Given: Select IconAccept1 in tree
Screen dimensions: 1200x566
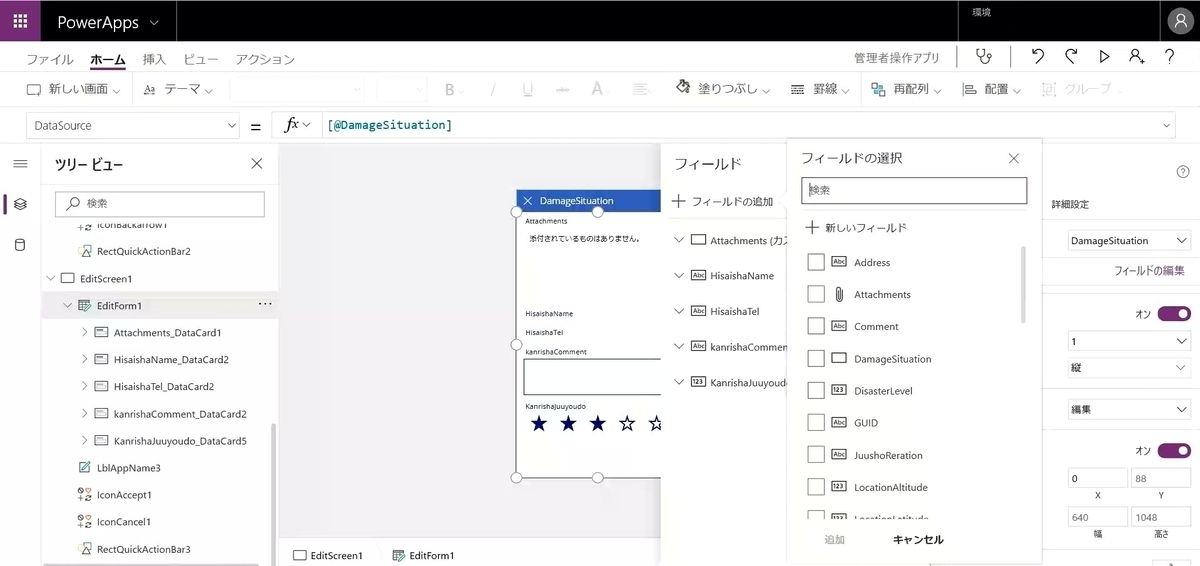Looking at the screenshot, I should coord(124,495).
